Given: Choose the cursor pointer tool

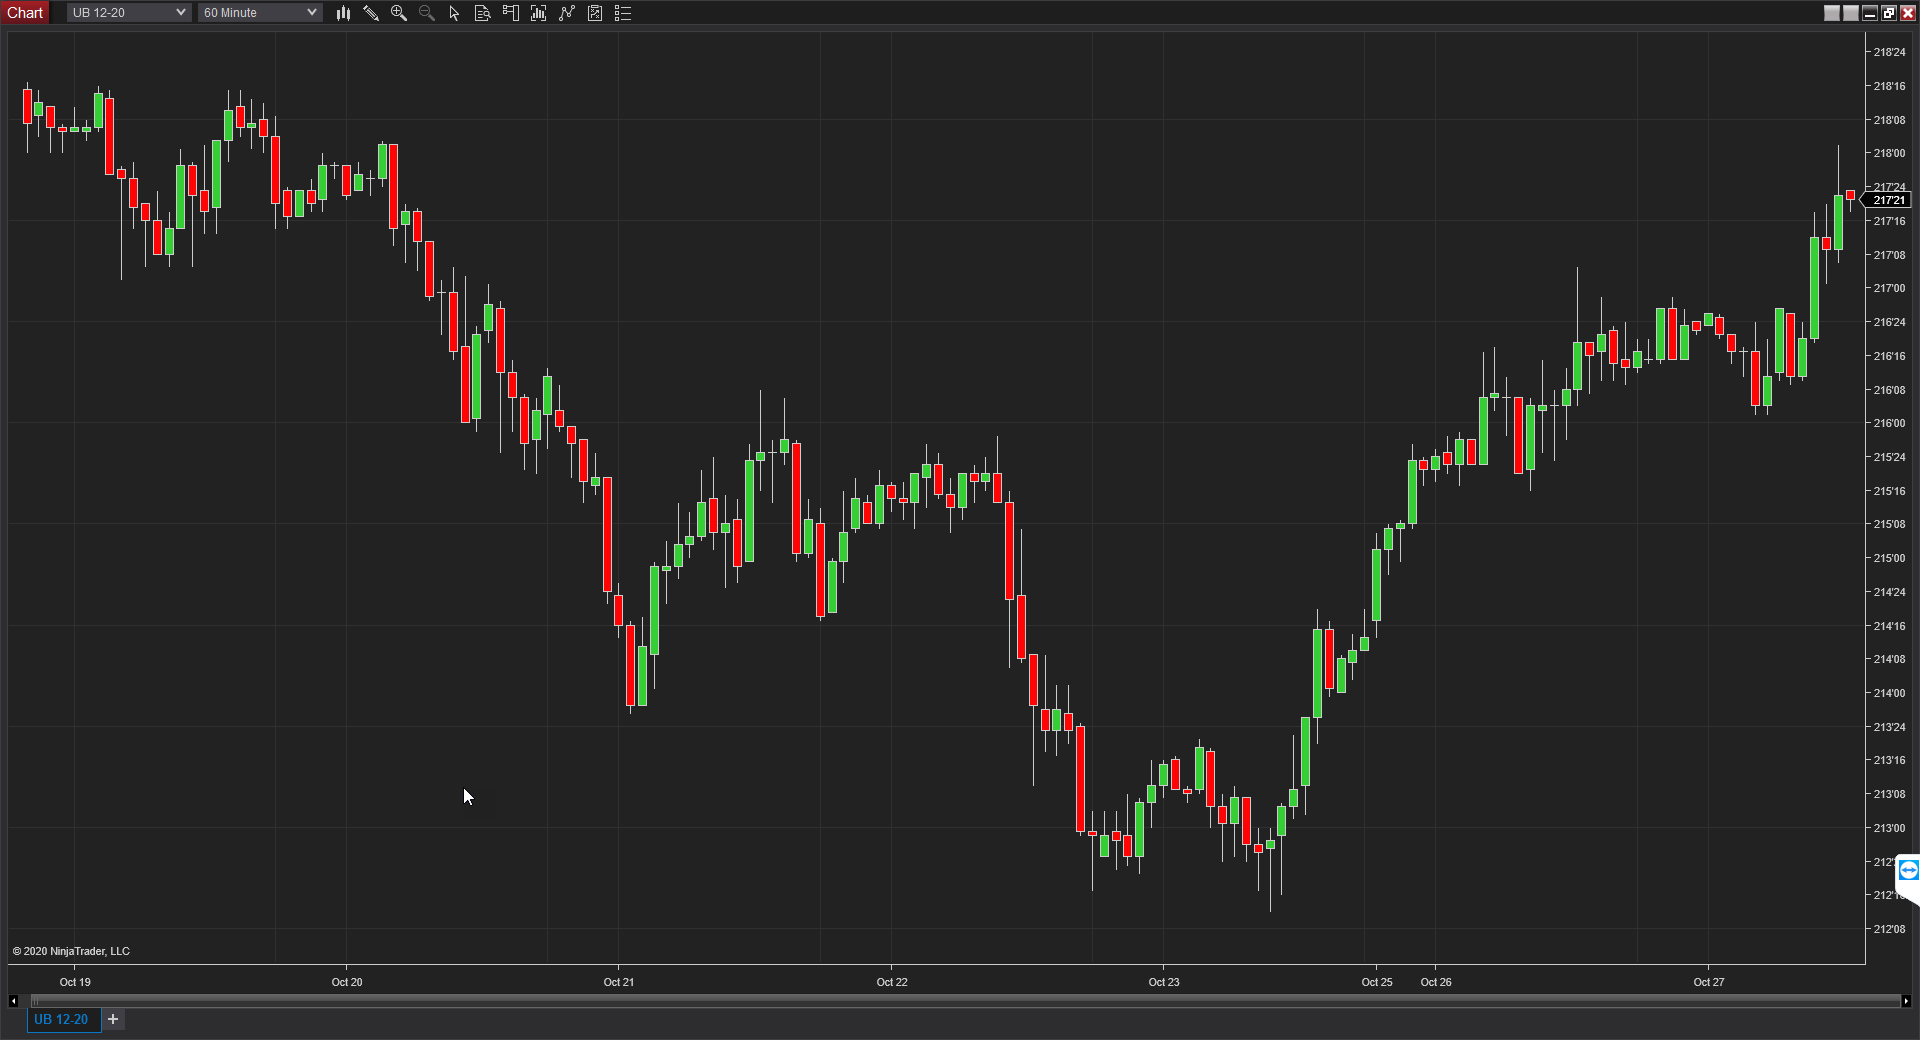Looking at the screenshot, I should pyautogui.click(x=455, y=13).
